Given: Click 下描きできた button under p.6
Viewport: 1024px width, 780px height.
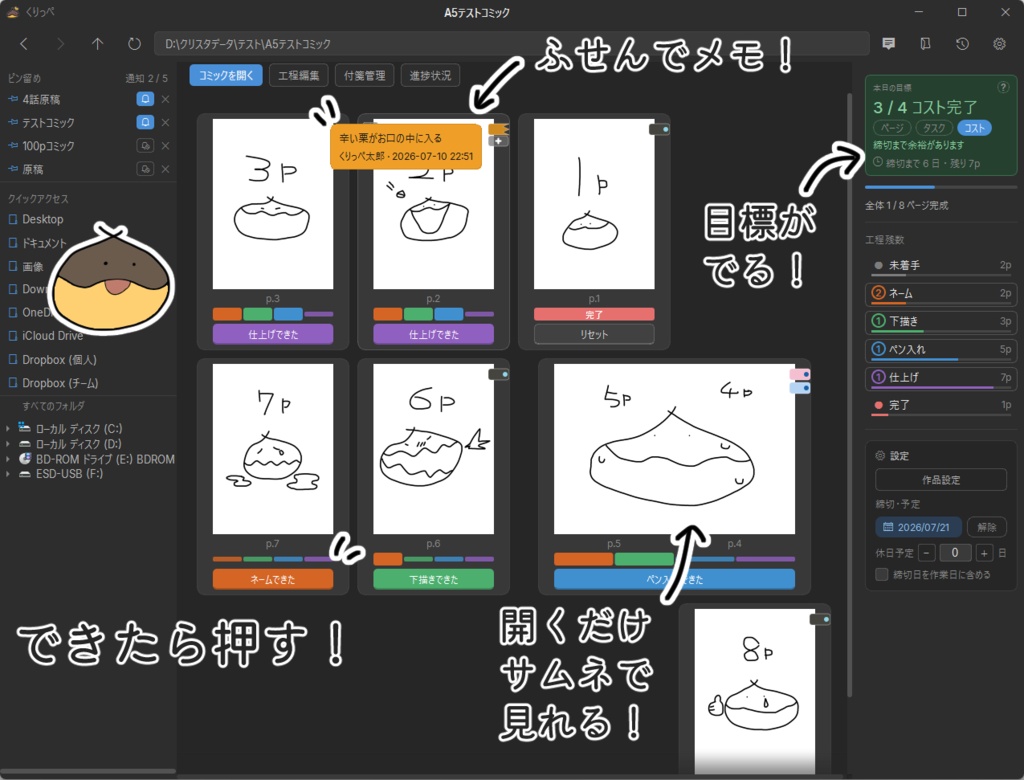Looking at the screenshot, I should pyautogui.click(x=434, y=579).
